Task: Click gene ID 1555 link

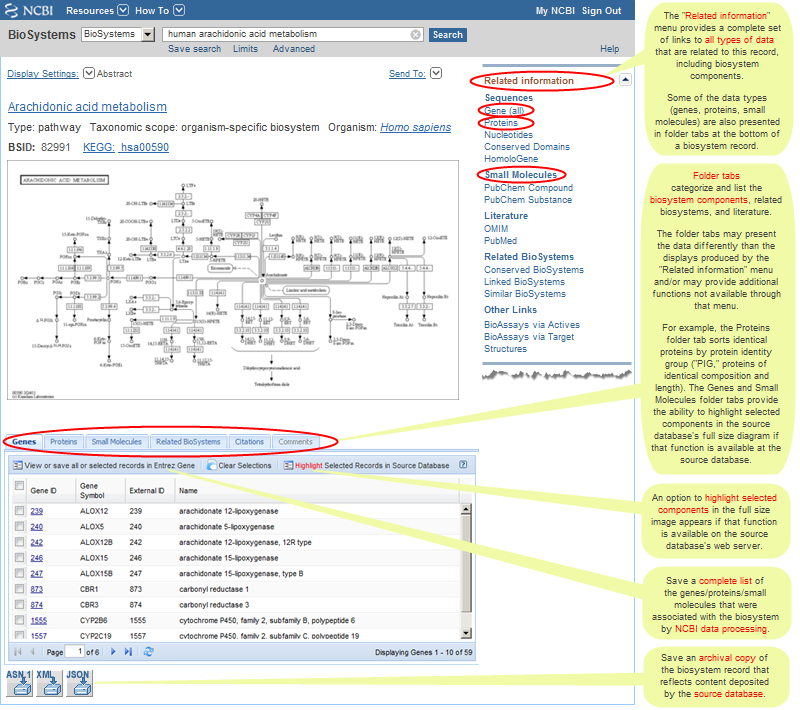Action: [39, 621]
